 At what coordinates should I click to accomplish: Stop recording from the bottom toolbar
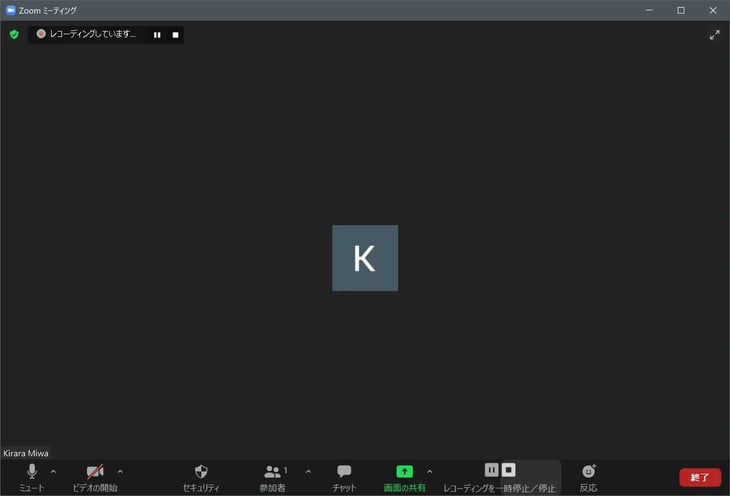tap(508, 470)
